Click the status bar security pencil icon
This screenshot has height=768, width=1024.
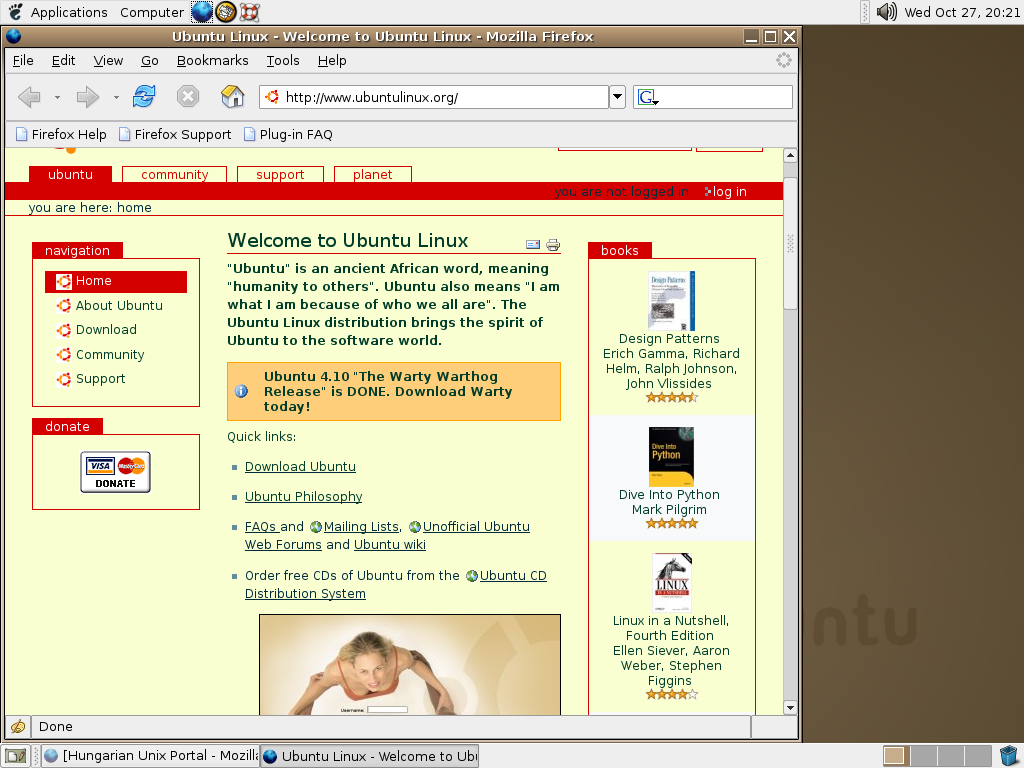coord(18,726)
